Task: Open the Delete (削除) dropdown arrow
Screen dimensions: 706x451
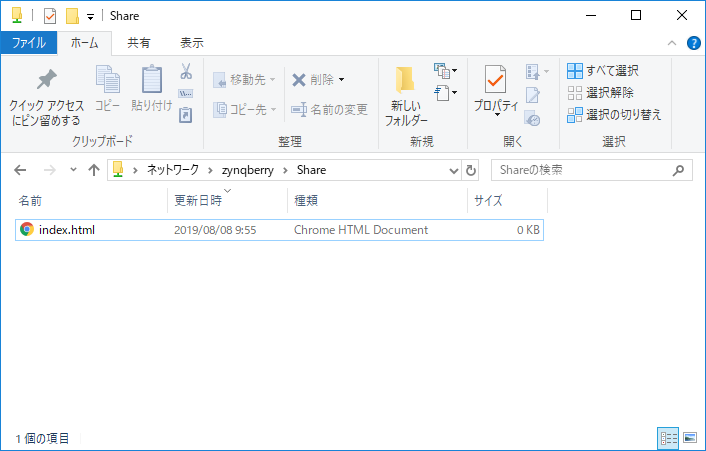Action: pos(341,79)
